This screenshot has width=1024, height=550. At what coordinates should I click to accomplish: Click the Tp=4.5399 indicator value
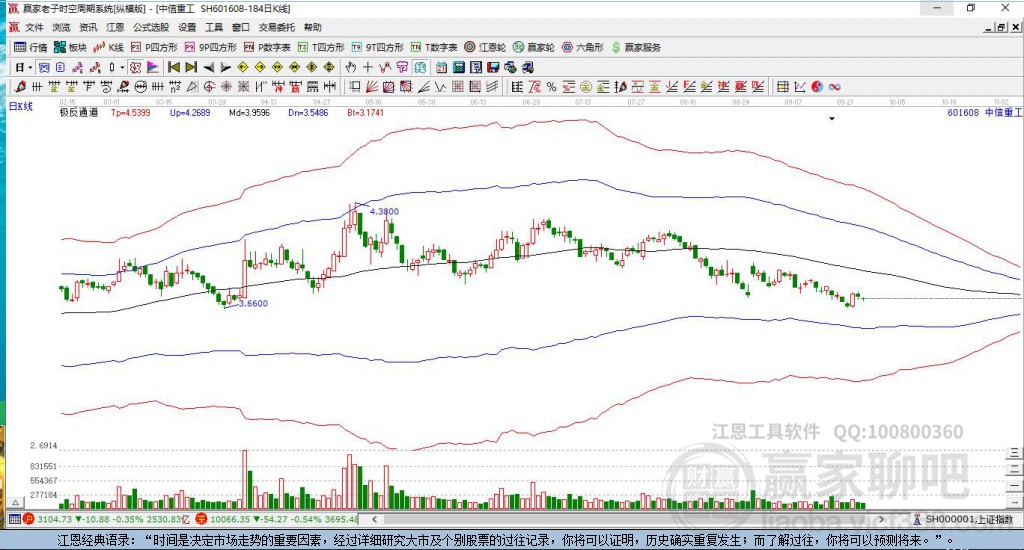pyautogui.click(x=131, y=112)
